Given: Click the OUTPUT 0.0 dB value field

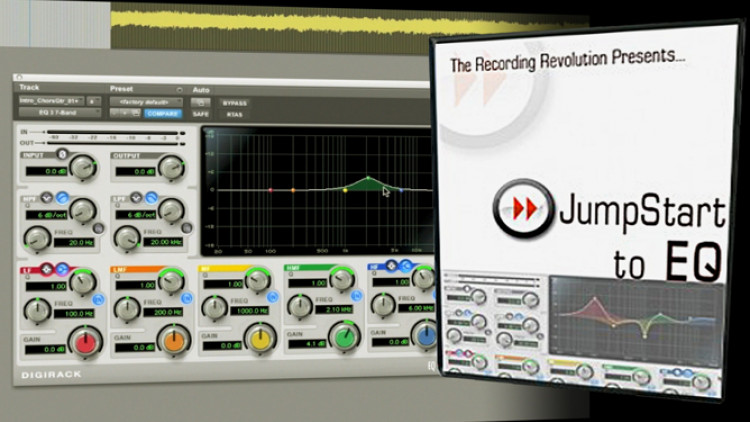Looking at the screenshot, I should (135, 171).
